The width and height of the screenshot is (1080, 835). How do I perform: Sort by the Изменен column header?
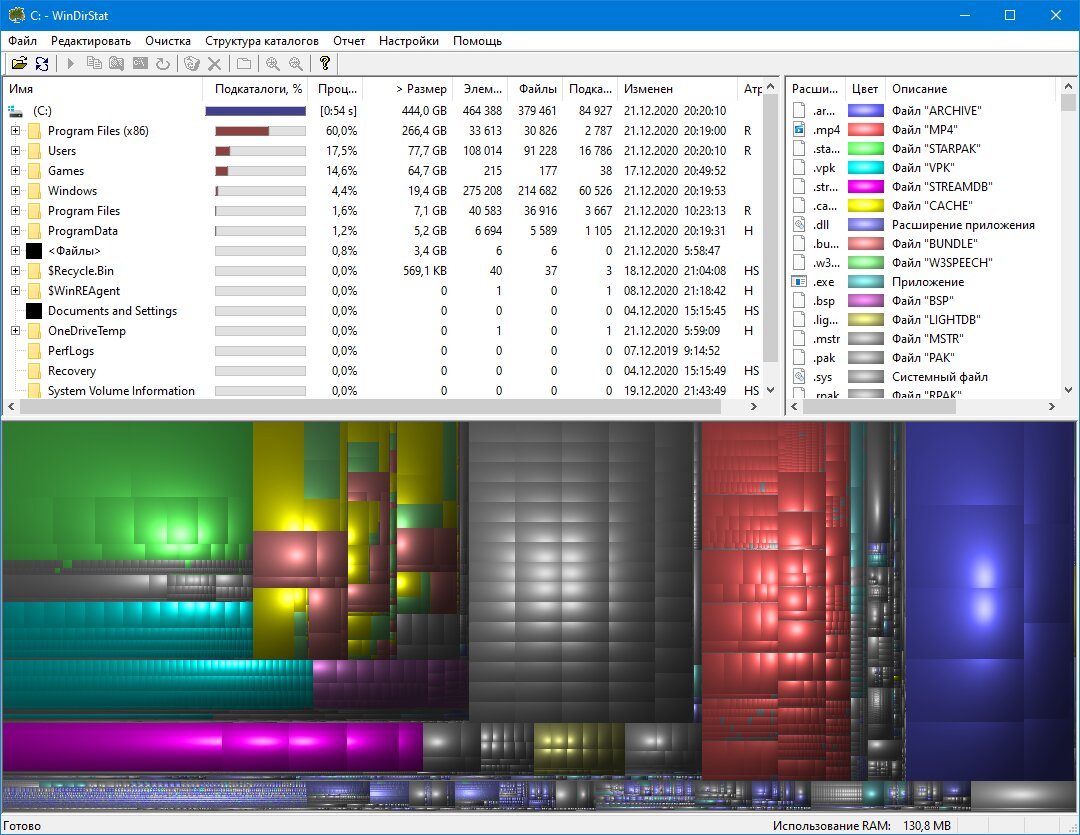tap(678, 89)
